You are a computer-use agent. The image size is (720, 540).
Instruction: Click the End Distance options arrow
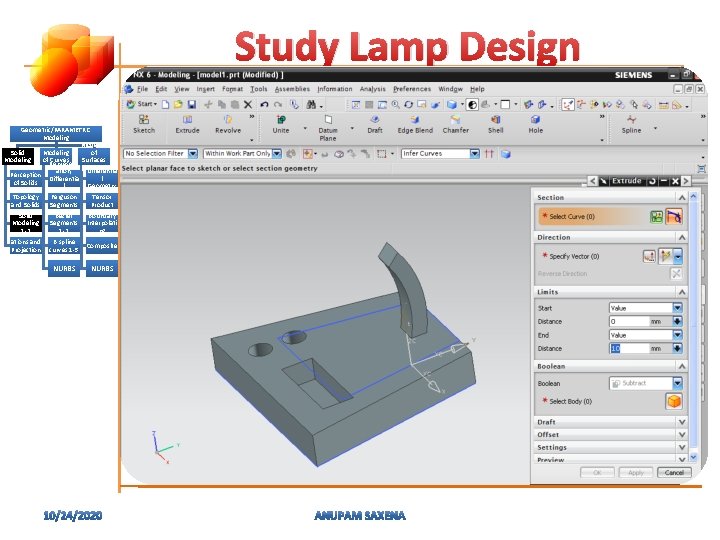pos(677,349)
